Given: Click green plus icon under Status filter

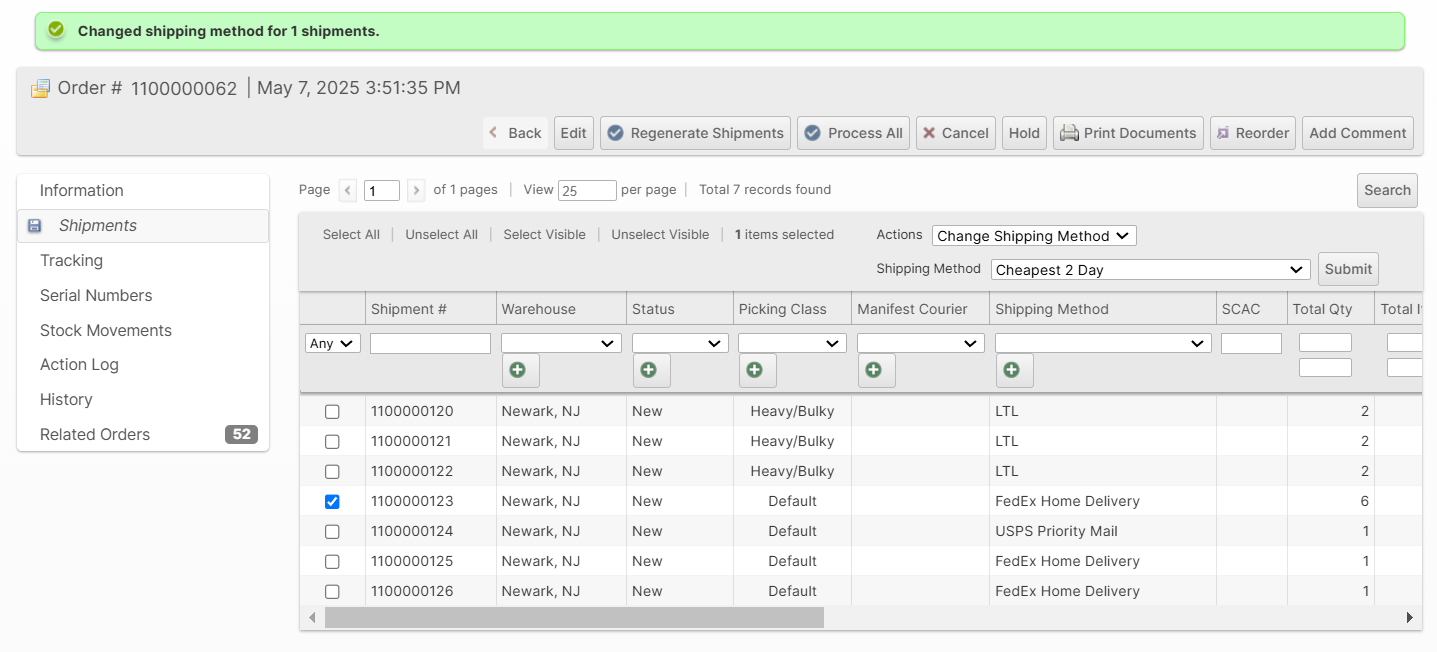Looking at the screenshot, I should pyautogui.click(x=650, y=370).
